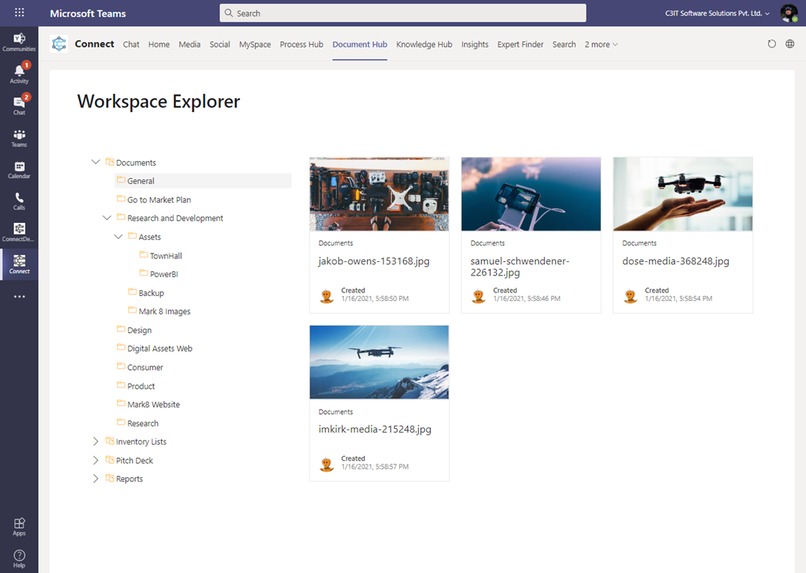Open dose-media-368248.jpg file link

coord(675,261)
